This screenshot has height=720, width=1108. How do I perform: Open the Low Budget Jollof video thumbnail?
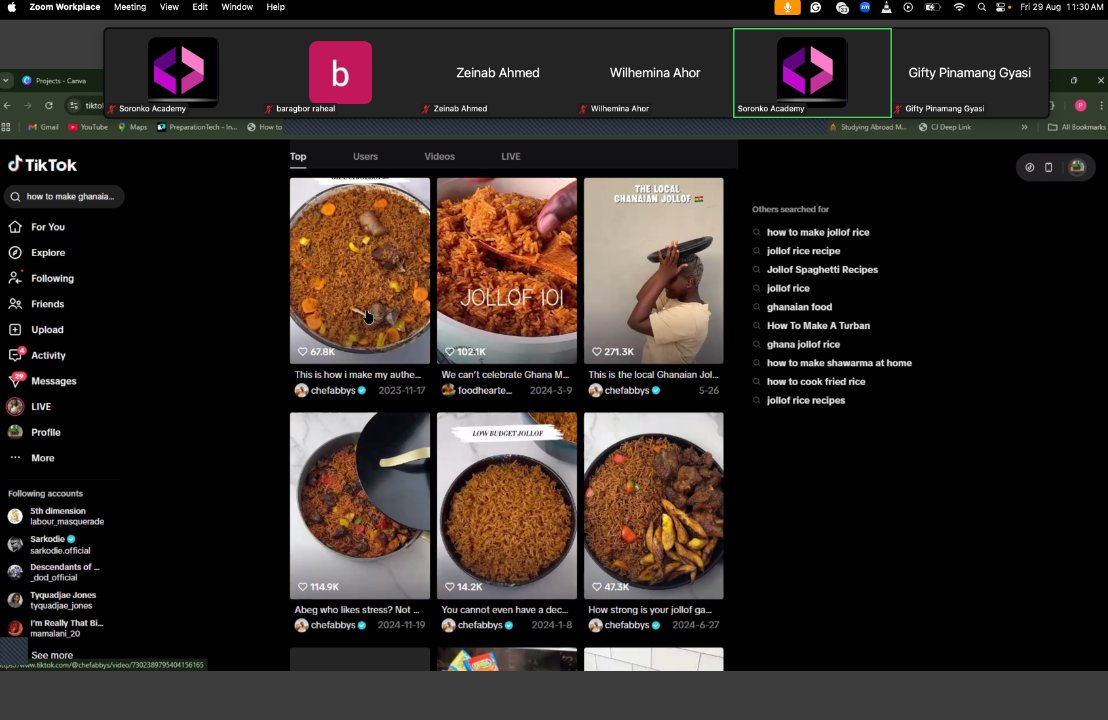(x=507, y=505)
